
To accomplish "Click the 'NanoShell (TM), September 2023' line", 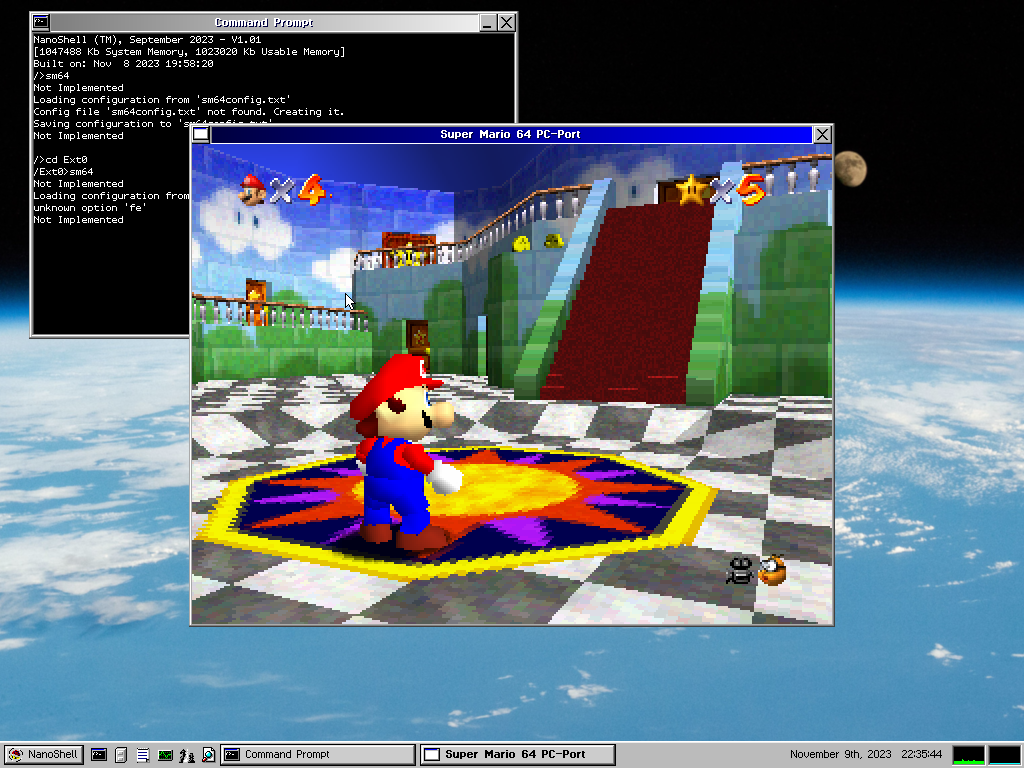I will (x=147, y=40).
